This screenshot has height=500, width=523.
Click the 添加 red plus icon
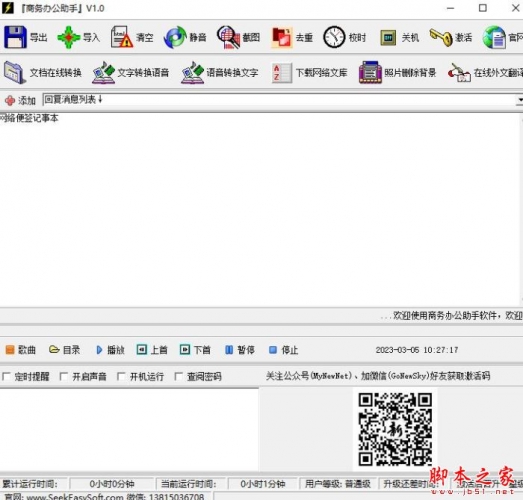(10, 100)
